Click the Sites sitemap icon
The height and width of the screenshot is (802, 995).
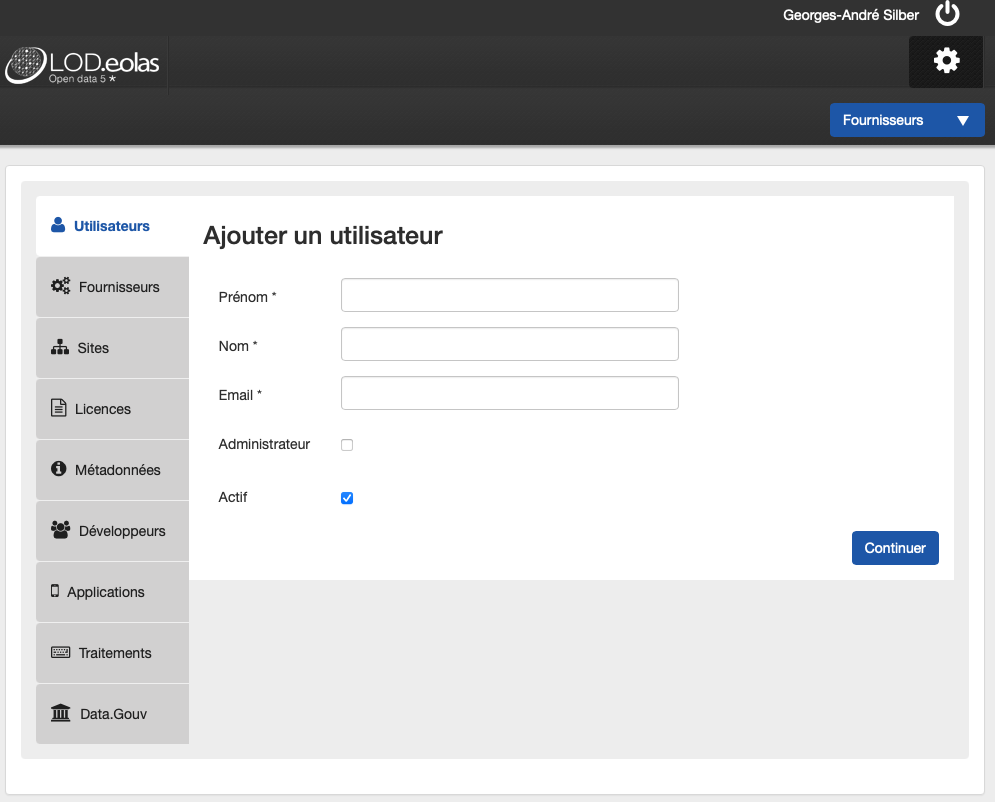tap(60, 347)
